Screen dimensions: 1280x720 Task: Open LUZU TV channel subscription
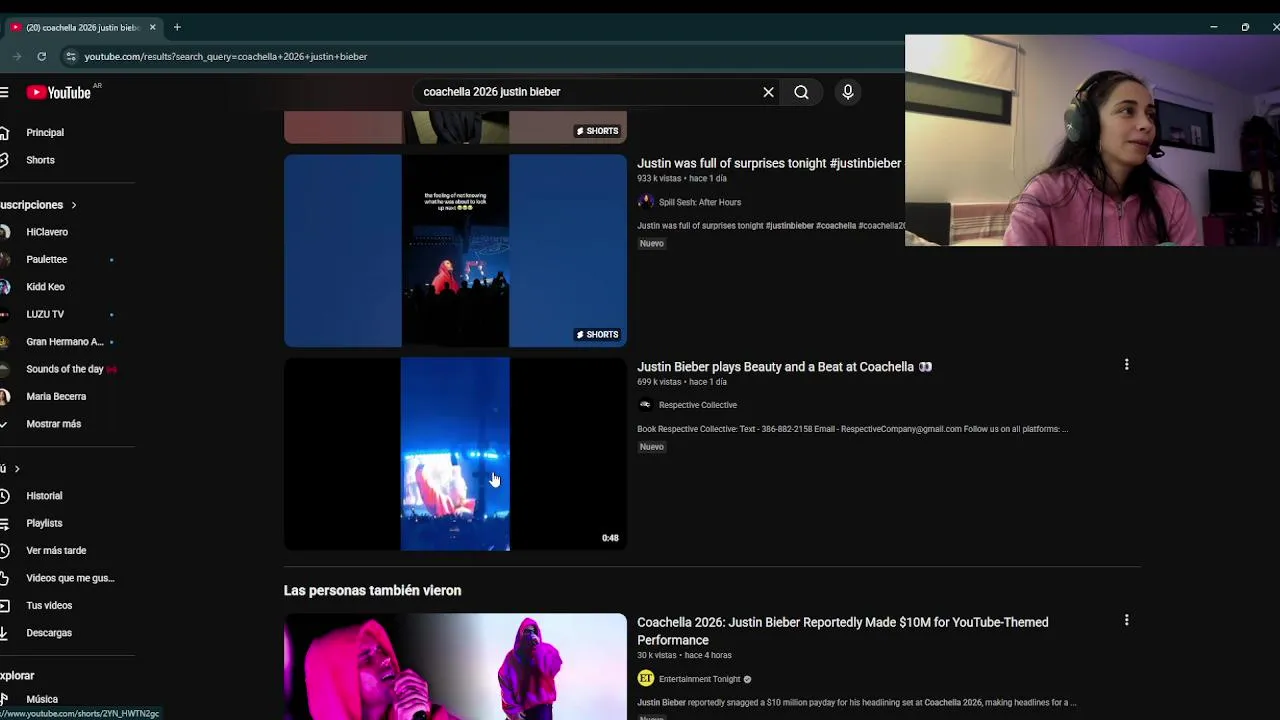click(x=45, y=314)
